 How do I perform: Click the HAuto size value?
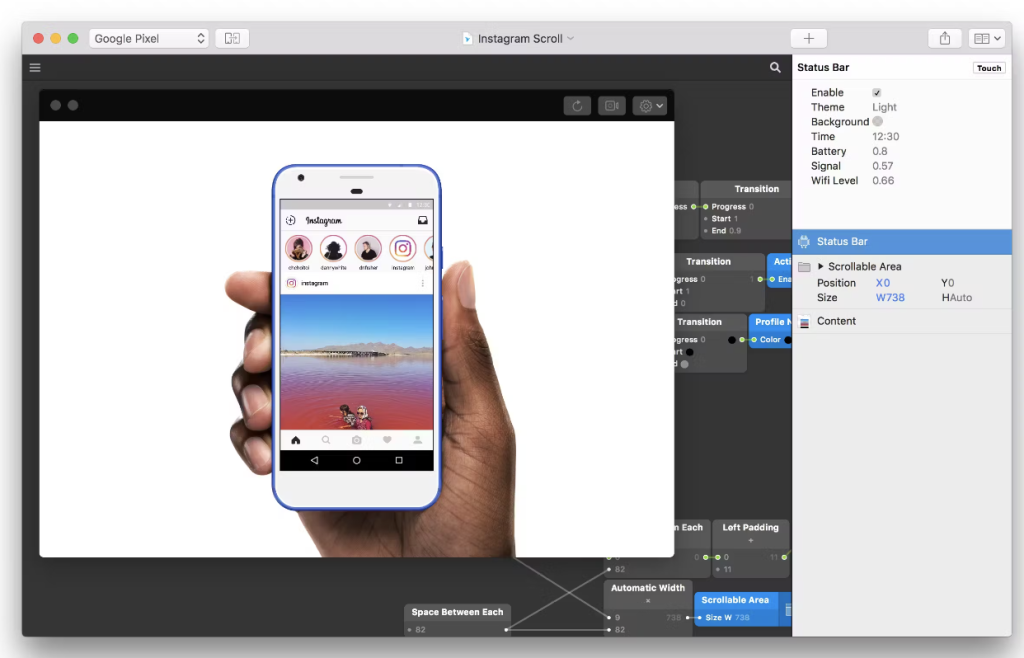pyautogui.click(x=957, y=298)
